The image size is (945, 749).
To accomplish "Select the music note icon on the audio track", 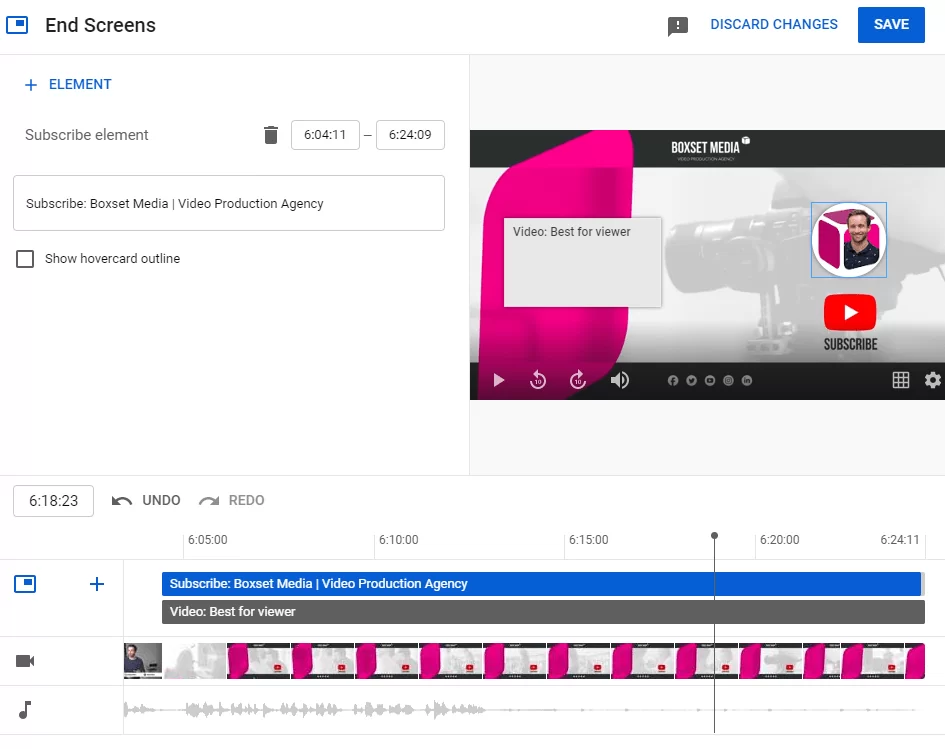I will point(24,710).
